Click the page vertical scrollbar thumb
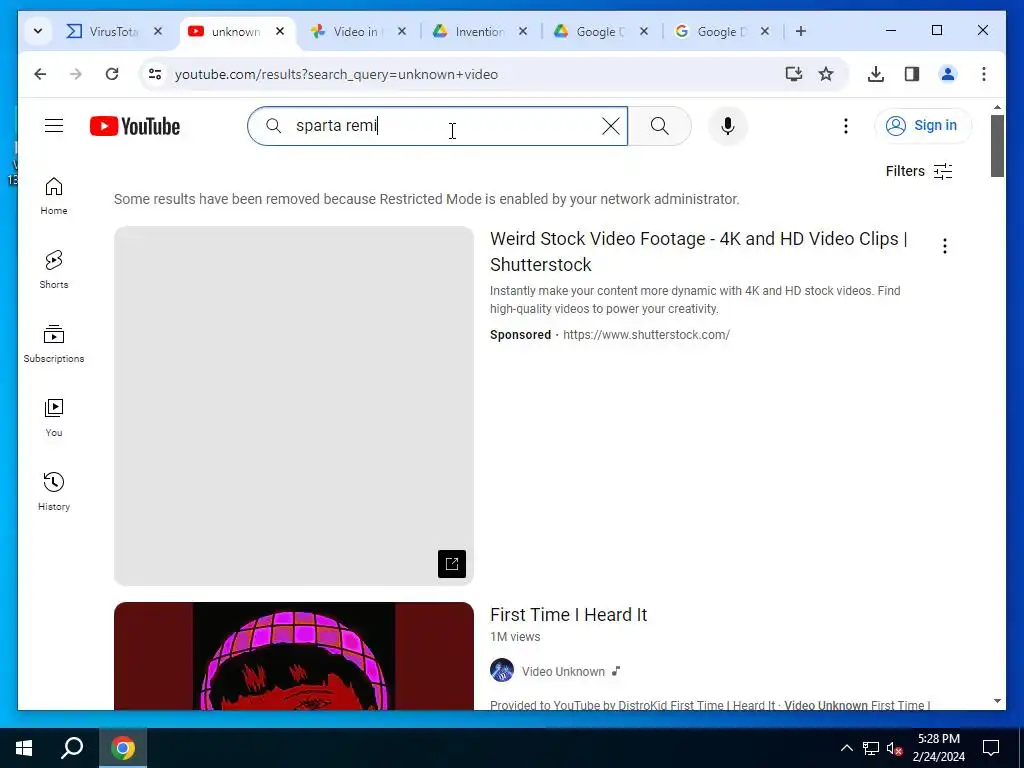This screenshot has width=1024, height=768. coord(997,146)
